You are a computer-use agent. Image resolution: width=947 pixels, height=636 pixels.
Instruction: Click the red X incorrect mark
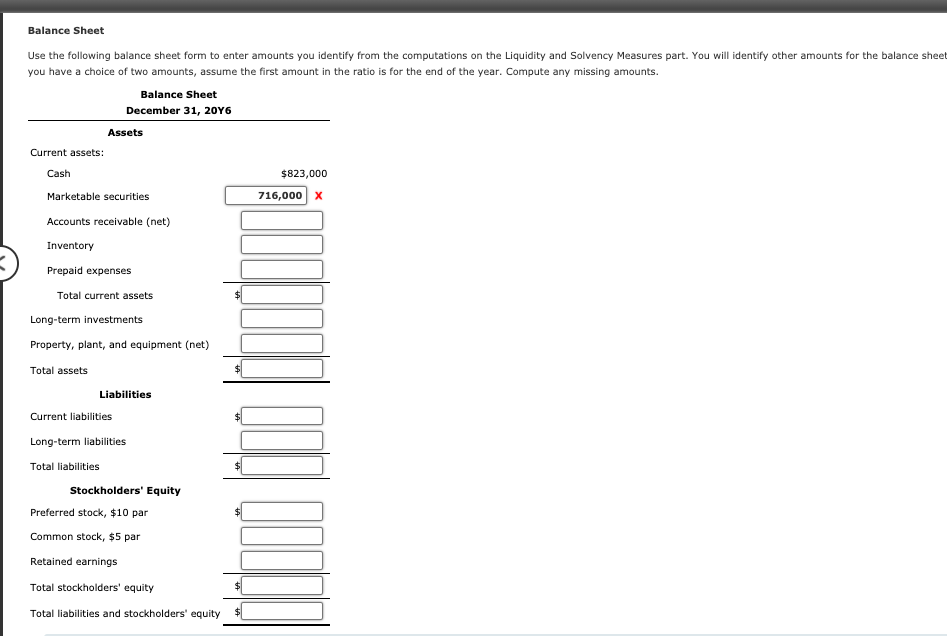(319, 196)
